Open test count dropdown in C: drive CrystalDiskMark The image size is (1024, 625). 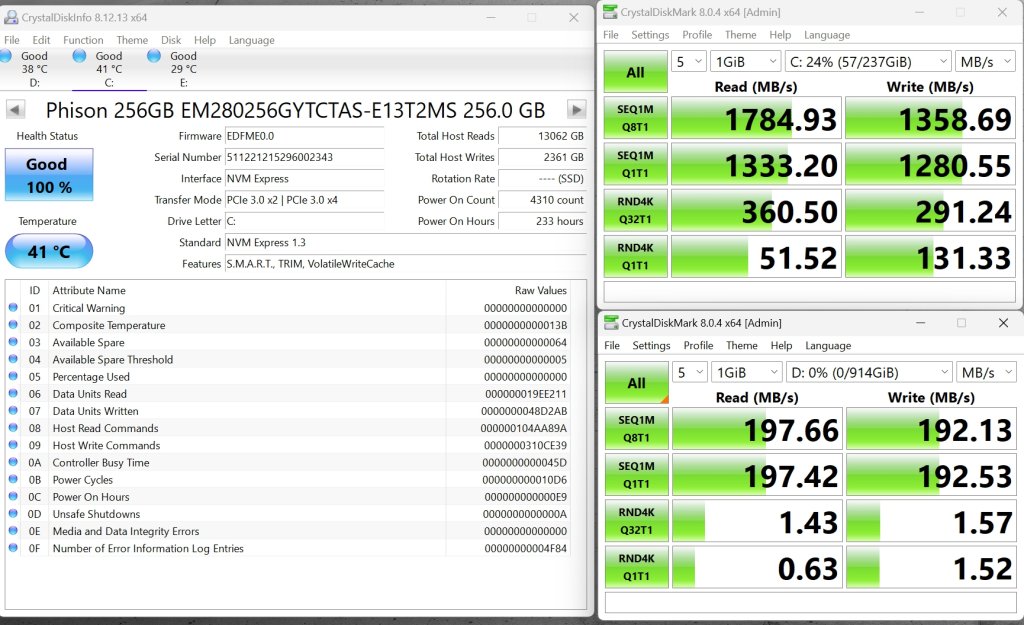(688, 61)
